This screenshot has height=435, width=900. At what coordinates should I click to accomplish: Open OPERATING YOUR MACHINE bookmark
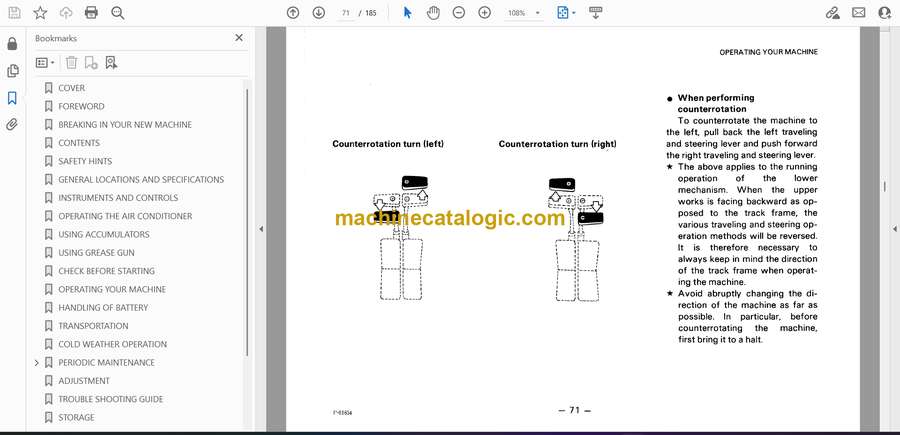111,289
